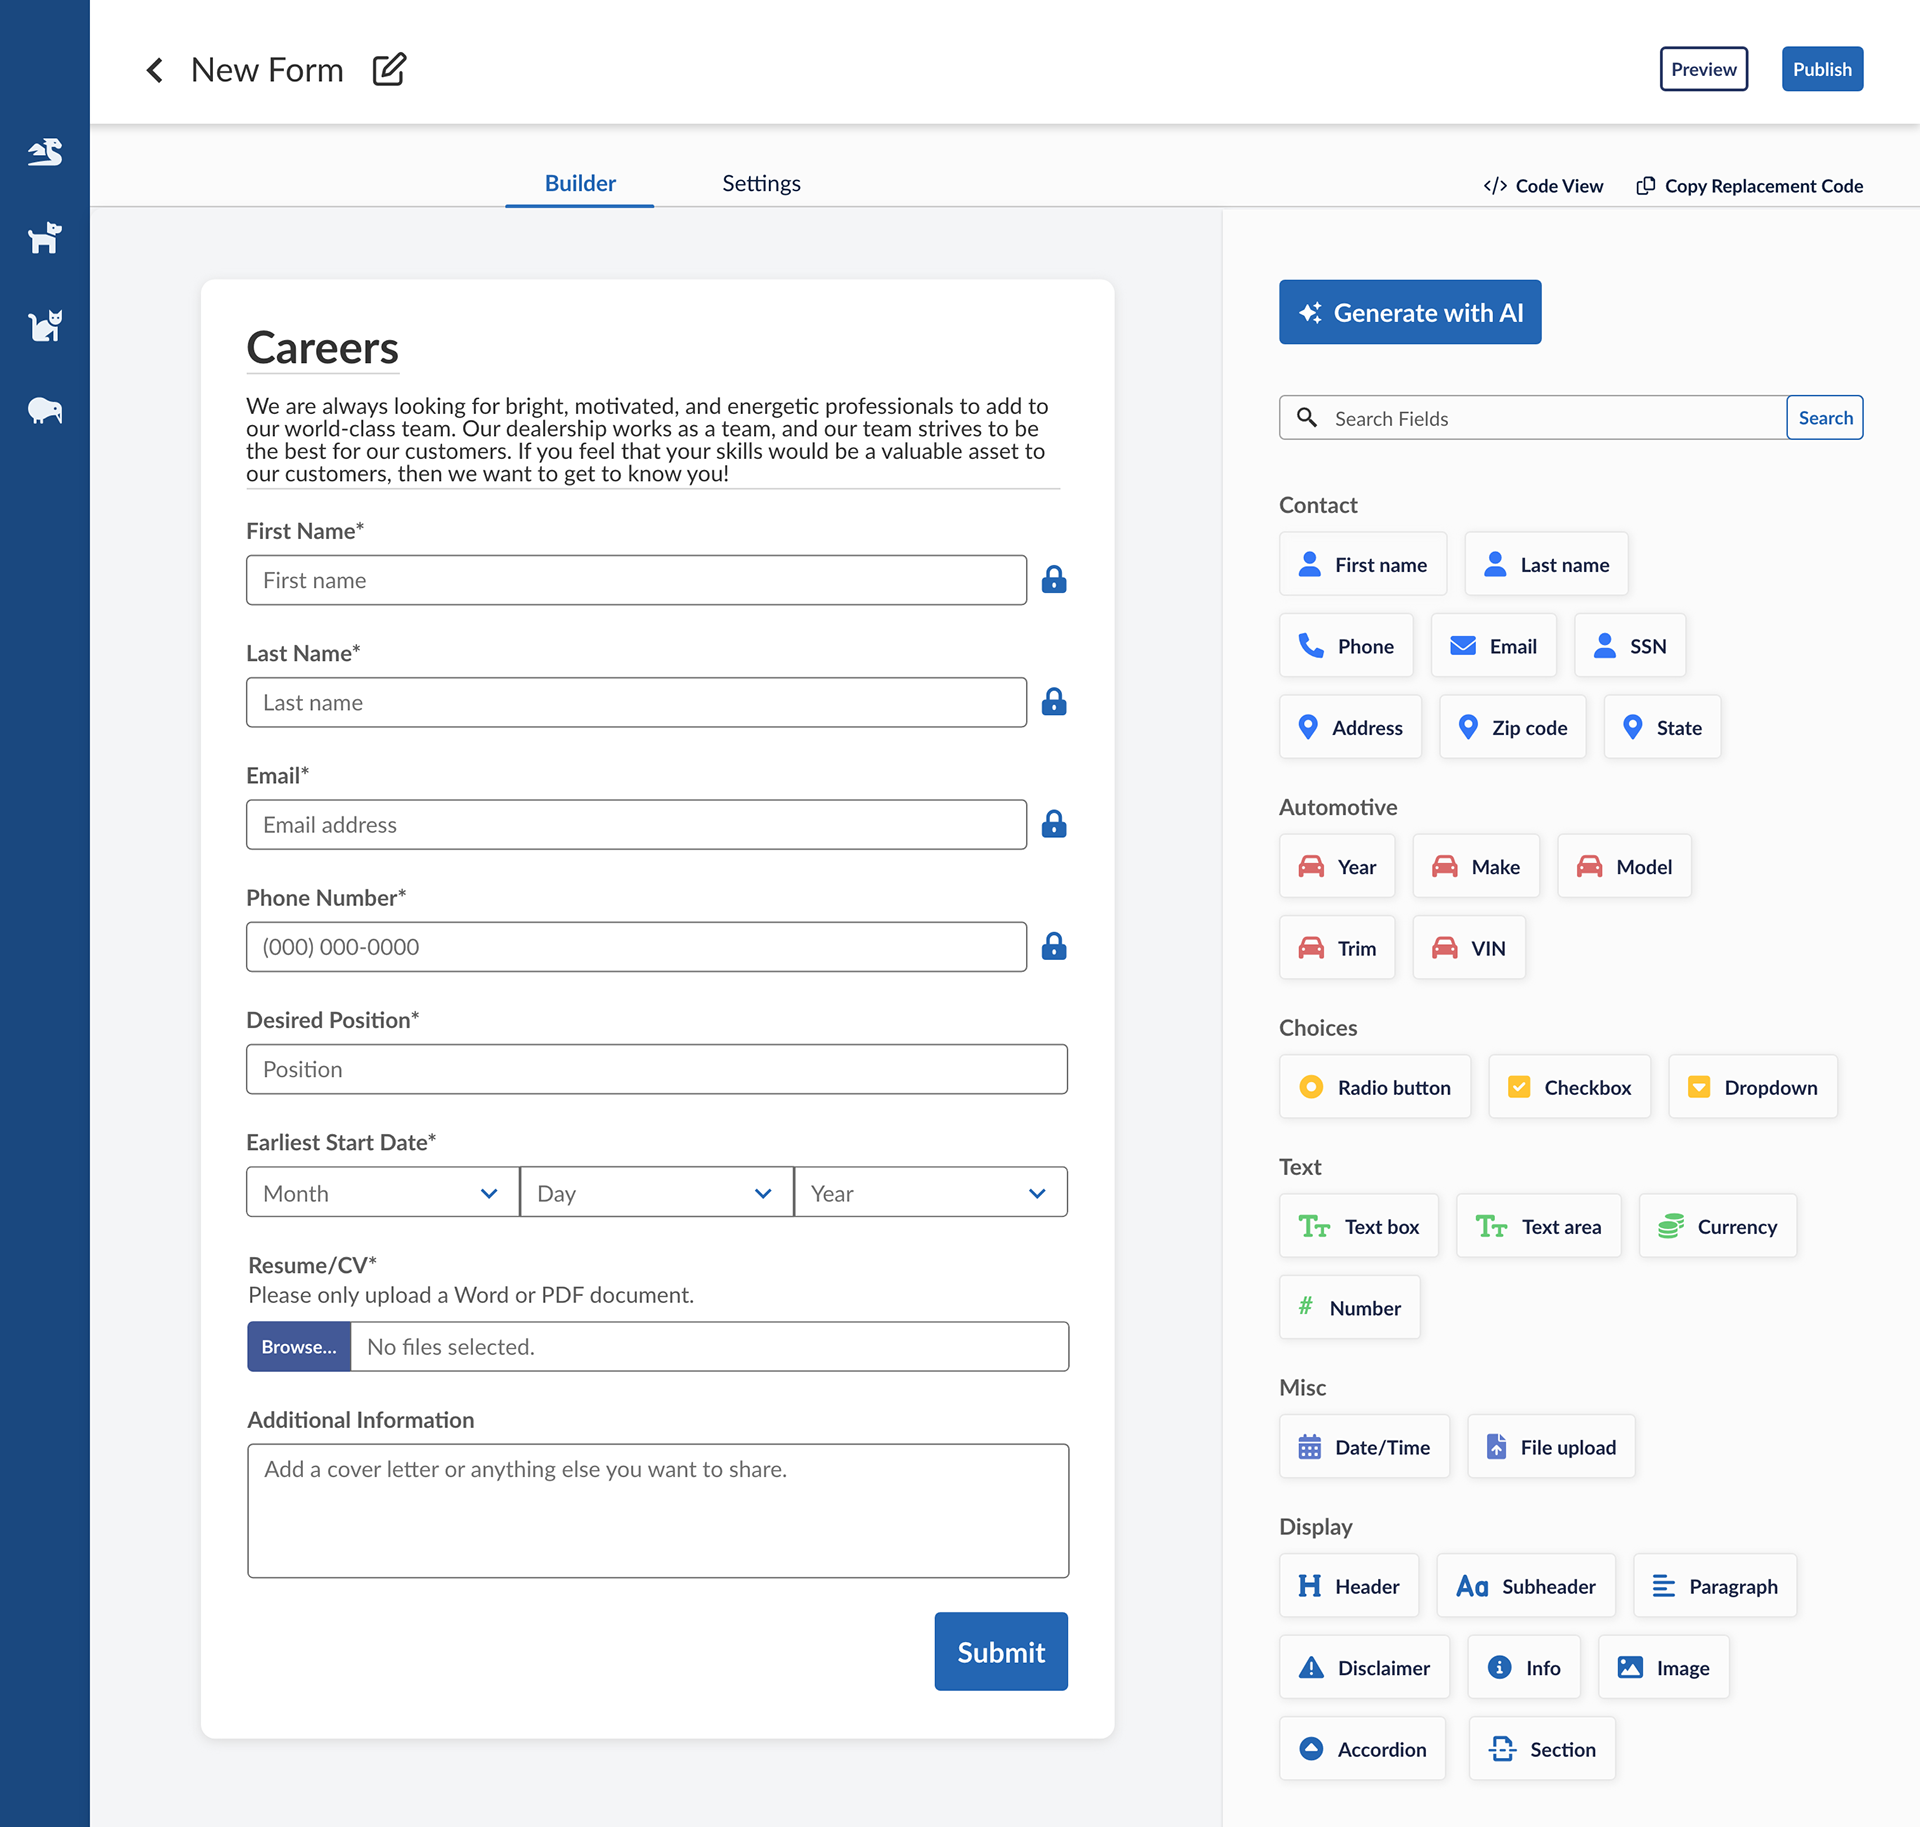Click the Search button for fields
Image resolution: width=1920 pixels, height=1827 pixels.
[x=1824, y=418]
